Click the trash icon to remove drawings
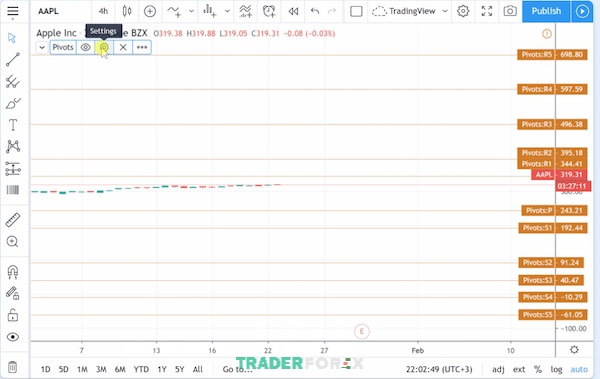 click(x=12, y=367)
